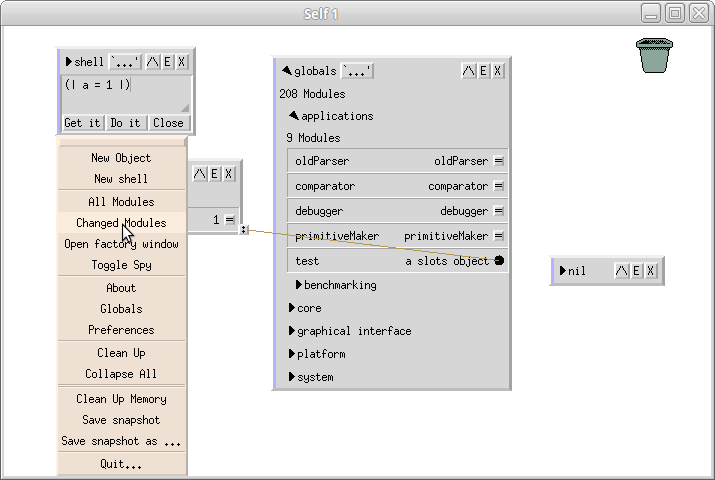This screenshot has width=715, height=480.
Task: Click the trash can icon
Action: point(652,55)
